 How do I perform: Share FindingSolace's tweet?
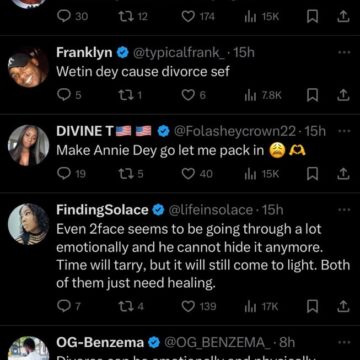point(343,306)
